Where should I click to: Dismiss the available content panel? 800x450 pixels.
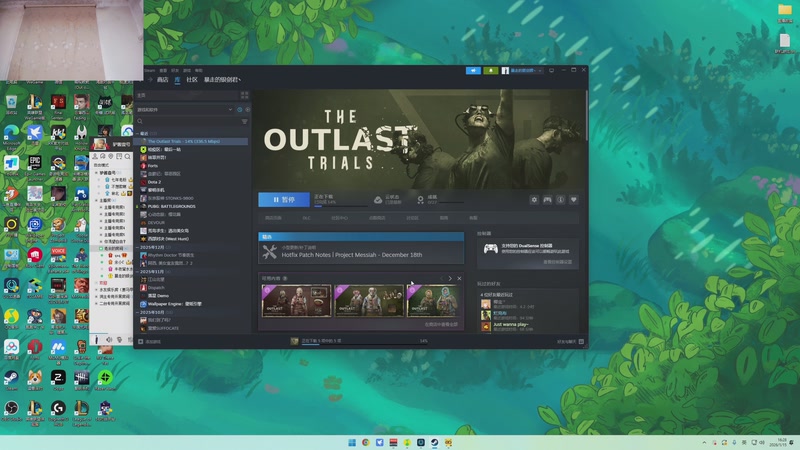[x=459, y=279]
